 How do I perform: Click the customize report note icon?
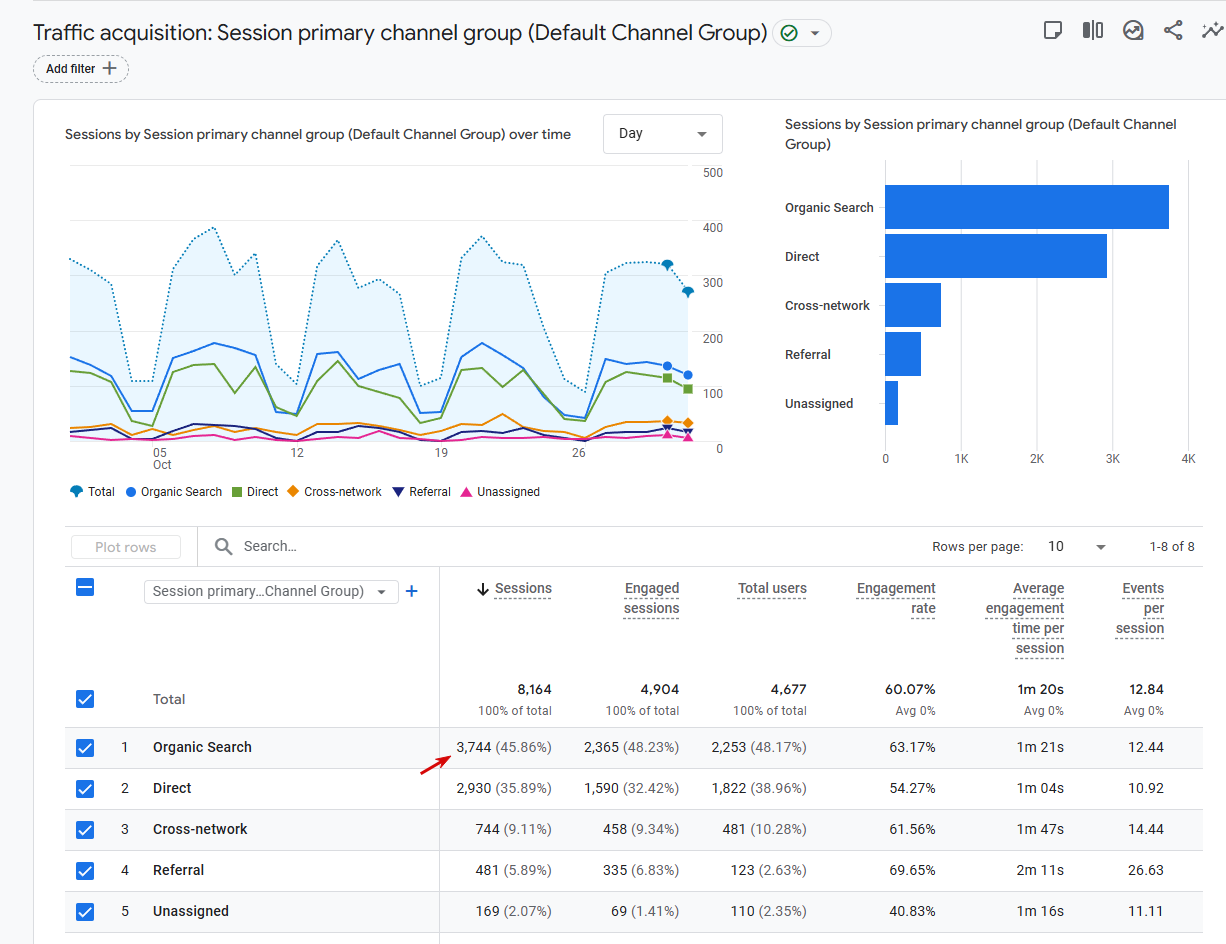click(x=1052, y=30)
